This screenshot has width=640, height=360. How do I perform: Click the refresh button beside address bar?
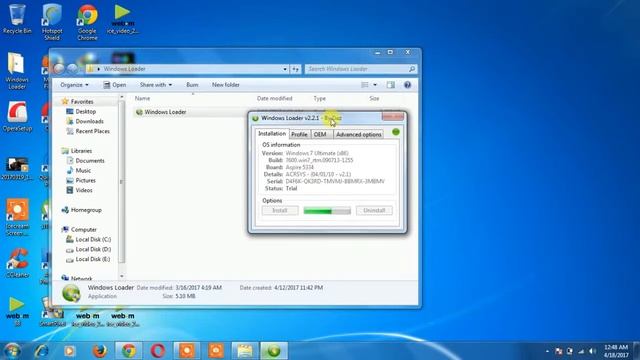pos(296,69)
